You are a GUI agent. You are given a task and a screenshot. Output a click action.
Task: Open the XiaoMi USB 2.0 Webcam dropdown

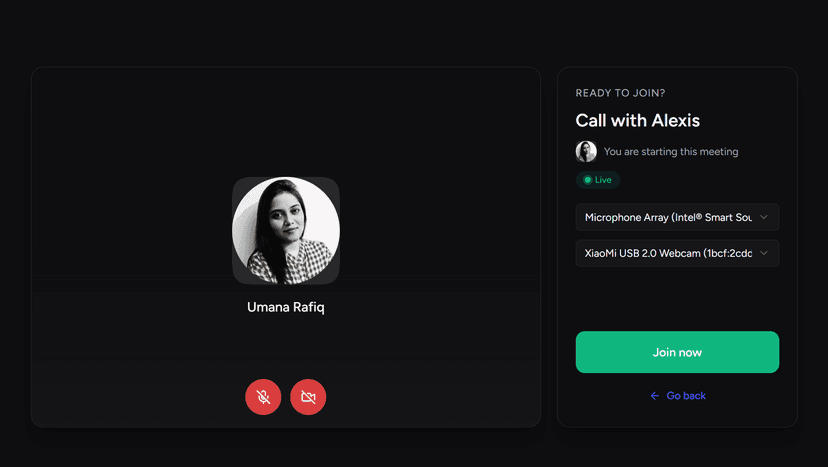point(677,253)
